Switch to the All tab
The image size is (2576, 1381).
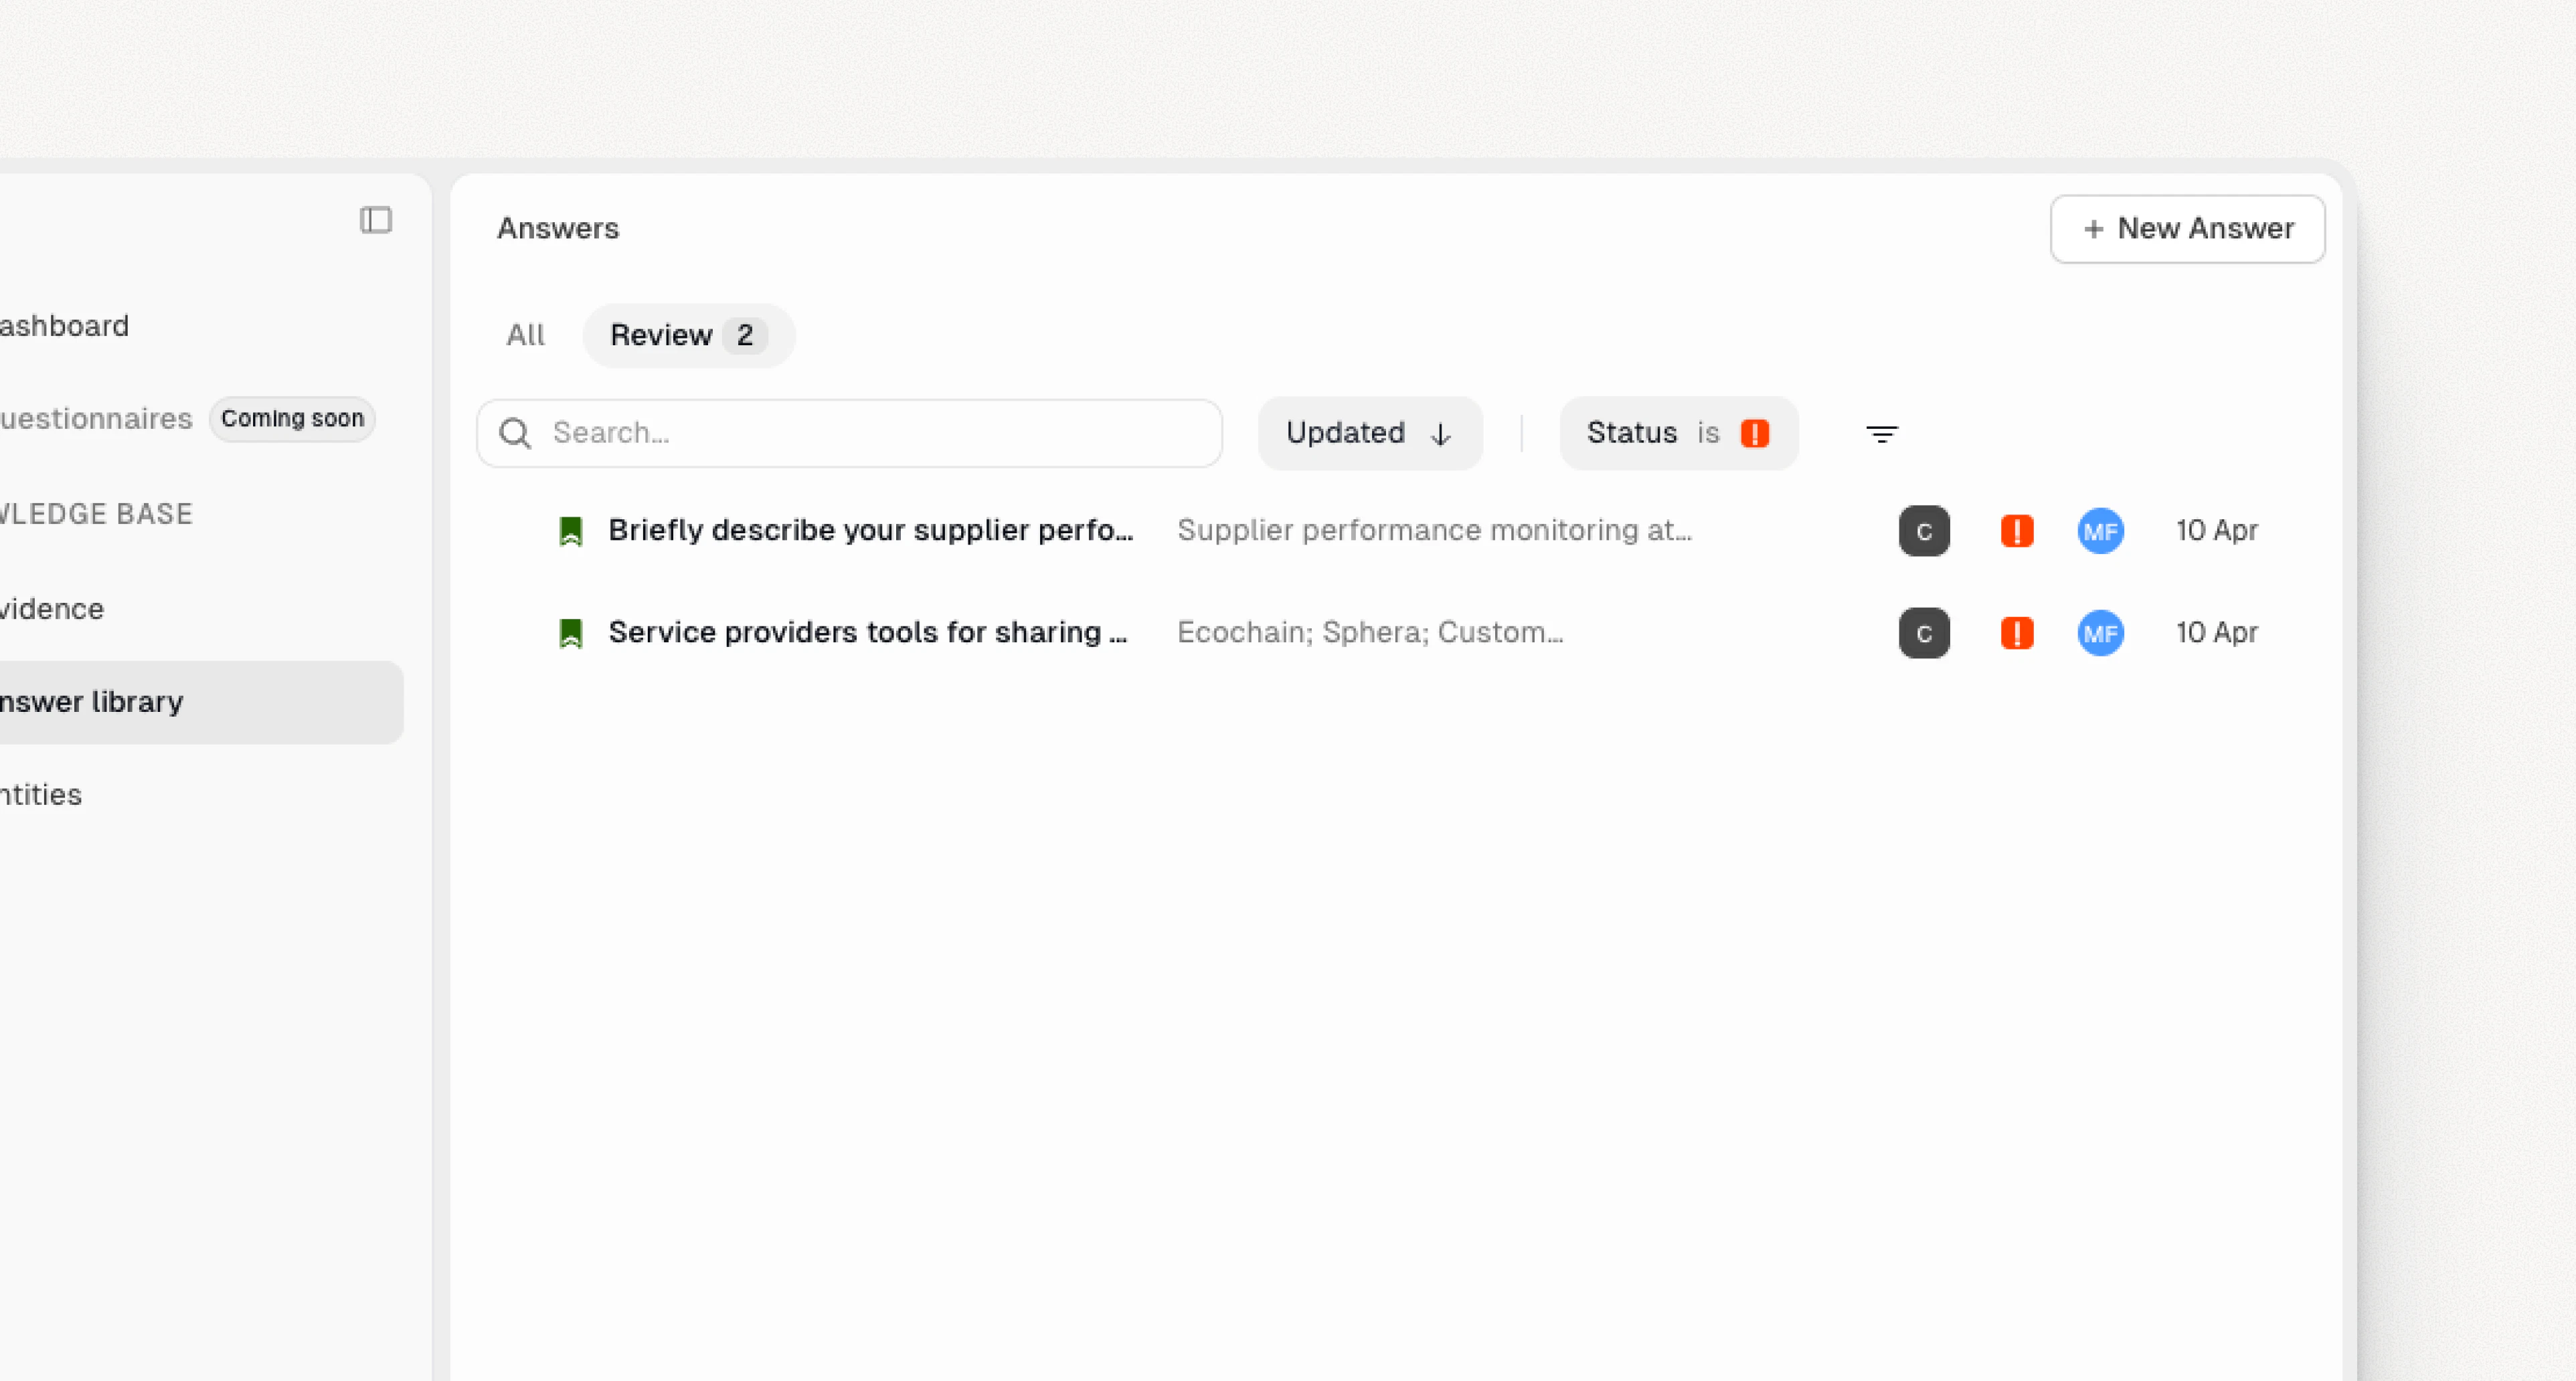point(525,335)
